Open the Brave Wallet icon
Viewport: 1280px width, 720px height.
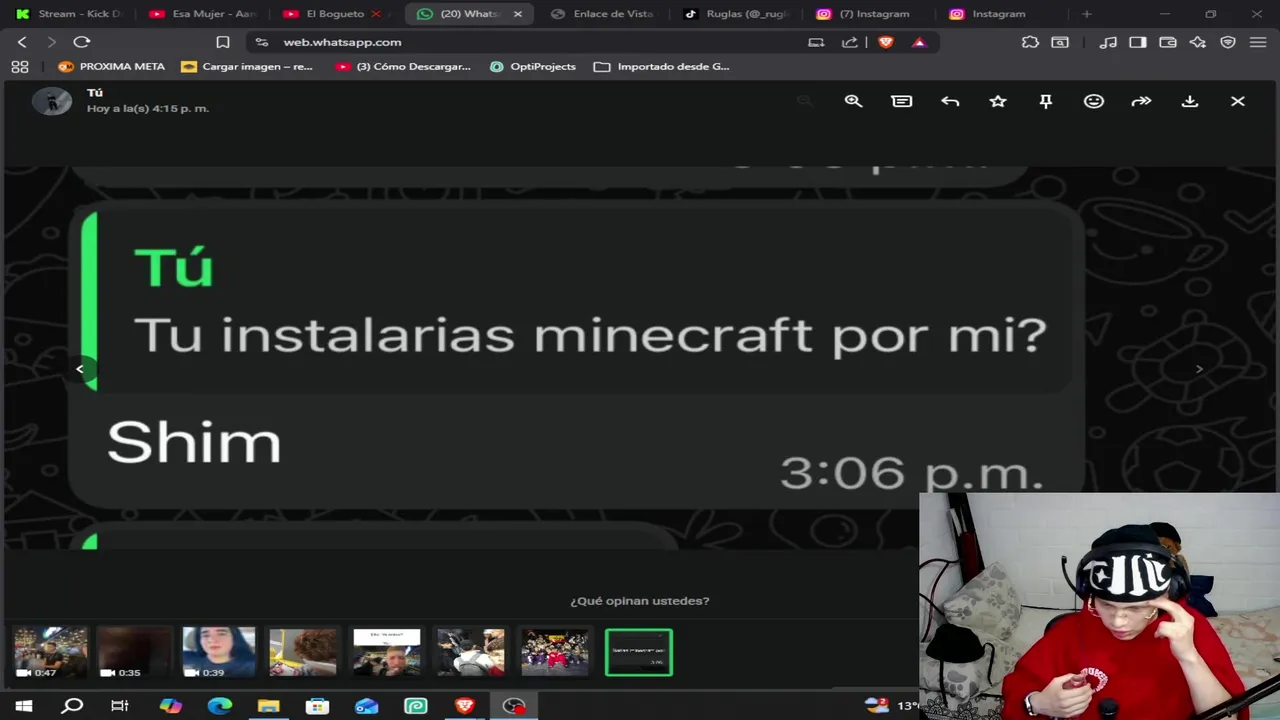pos(1168,42)
